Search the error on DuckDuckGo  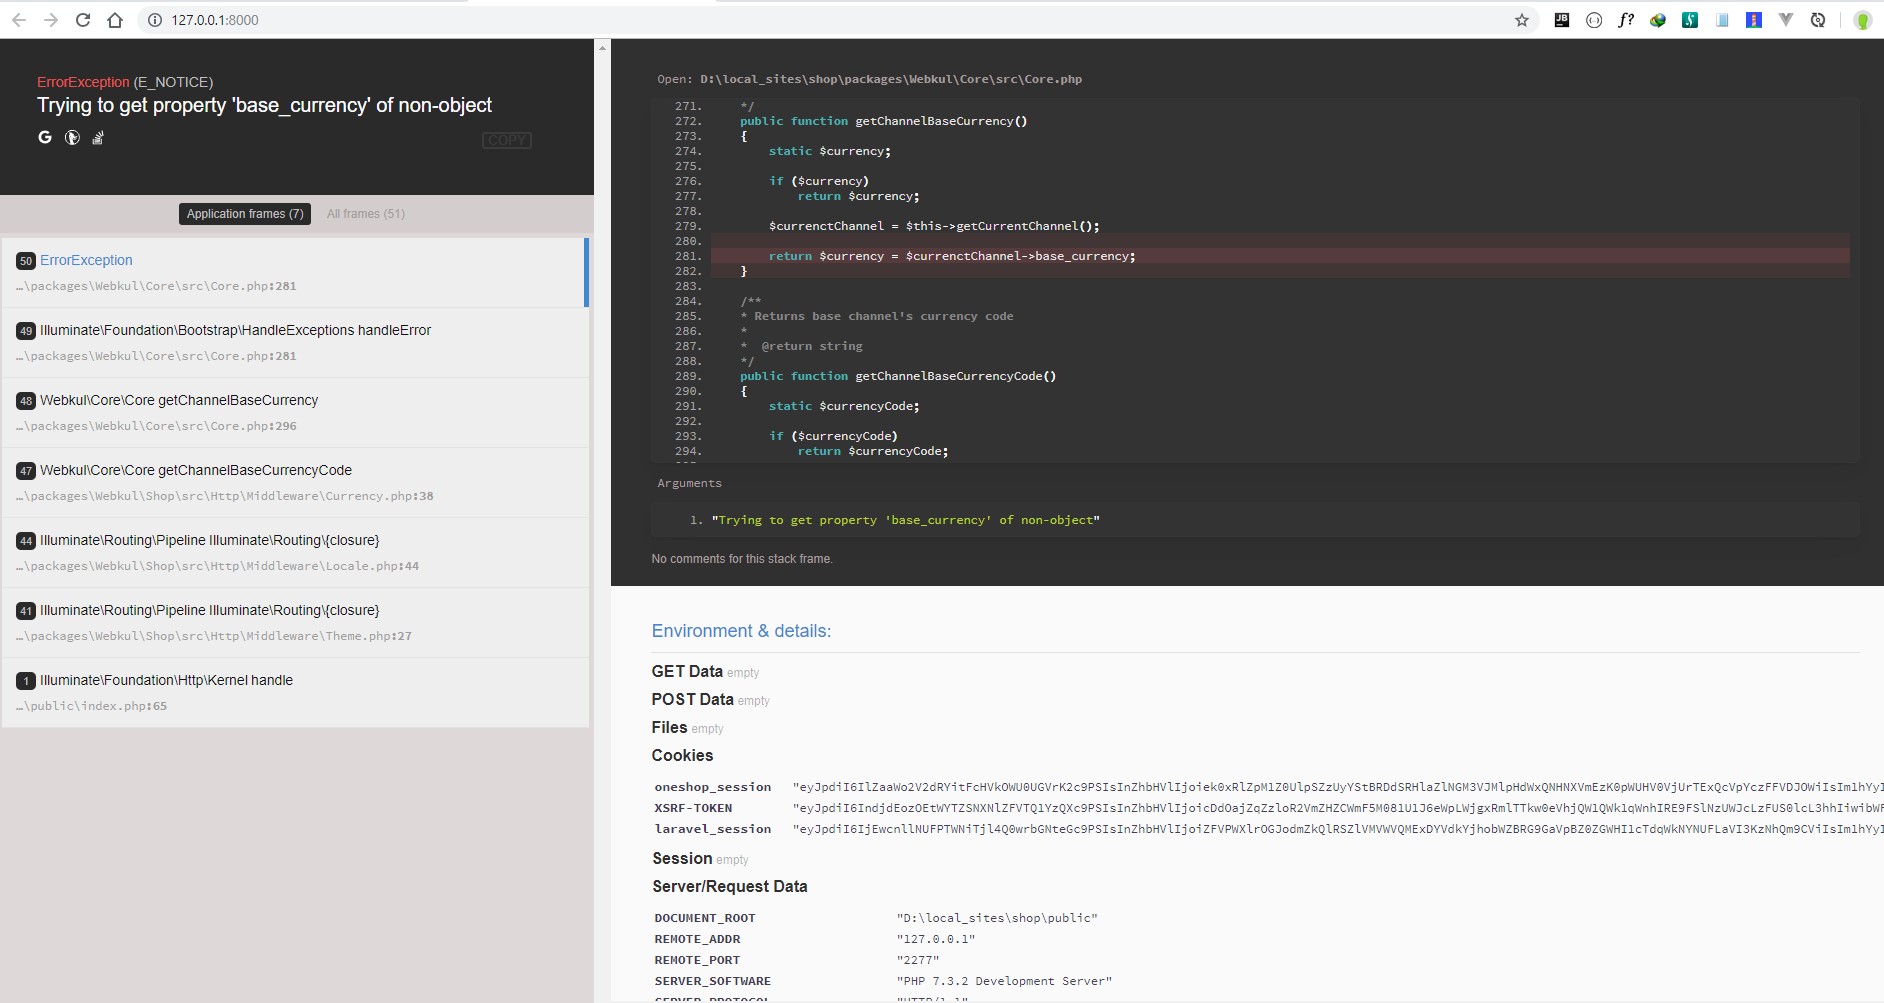[72, 138]
